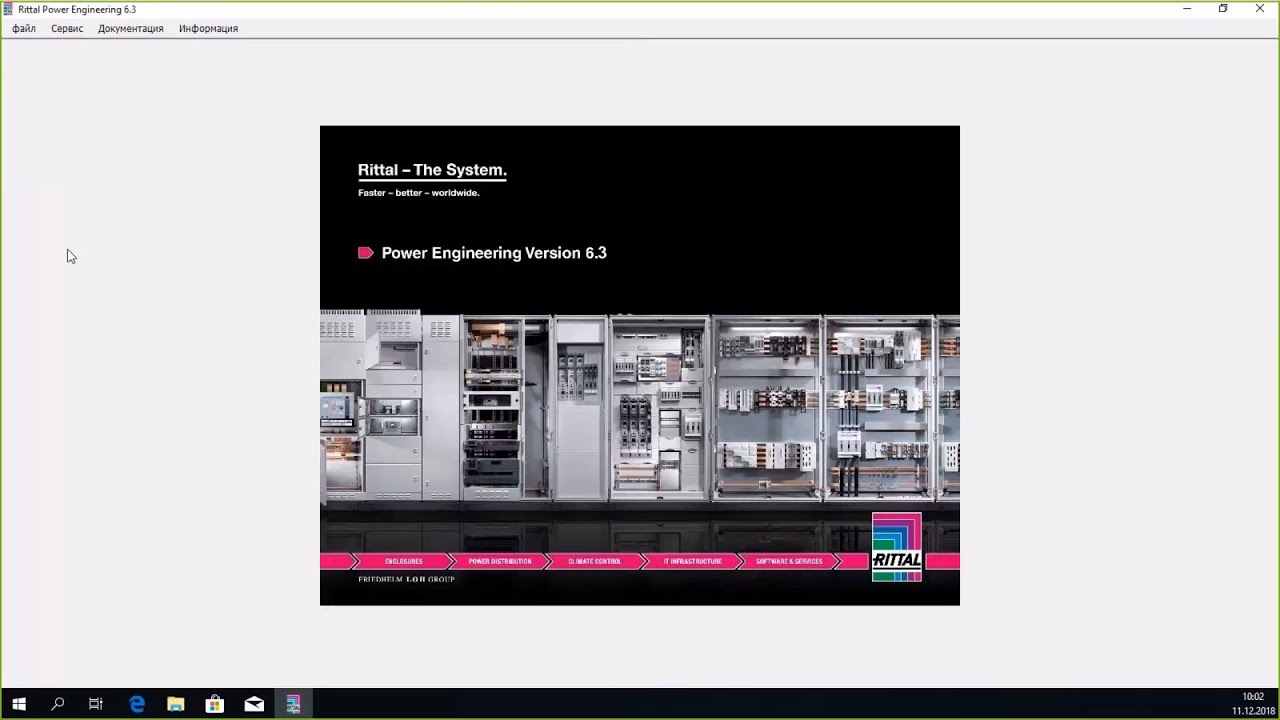Click 'Faster – better – worldwide.' tagline
The height and width of the screenshot is (720, 1280).
[419, 193]
